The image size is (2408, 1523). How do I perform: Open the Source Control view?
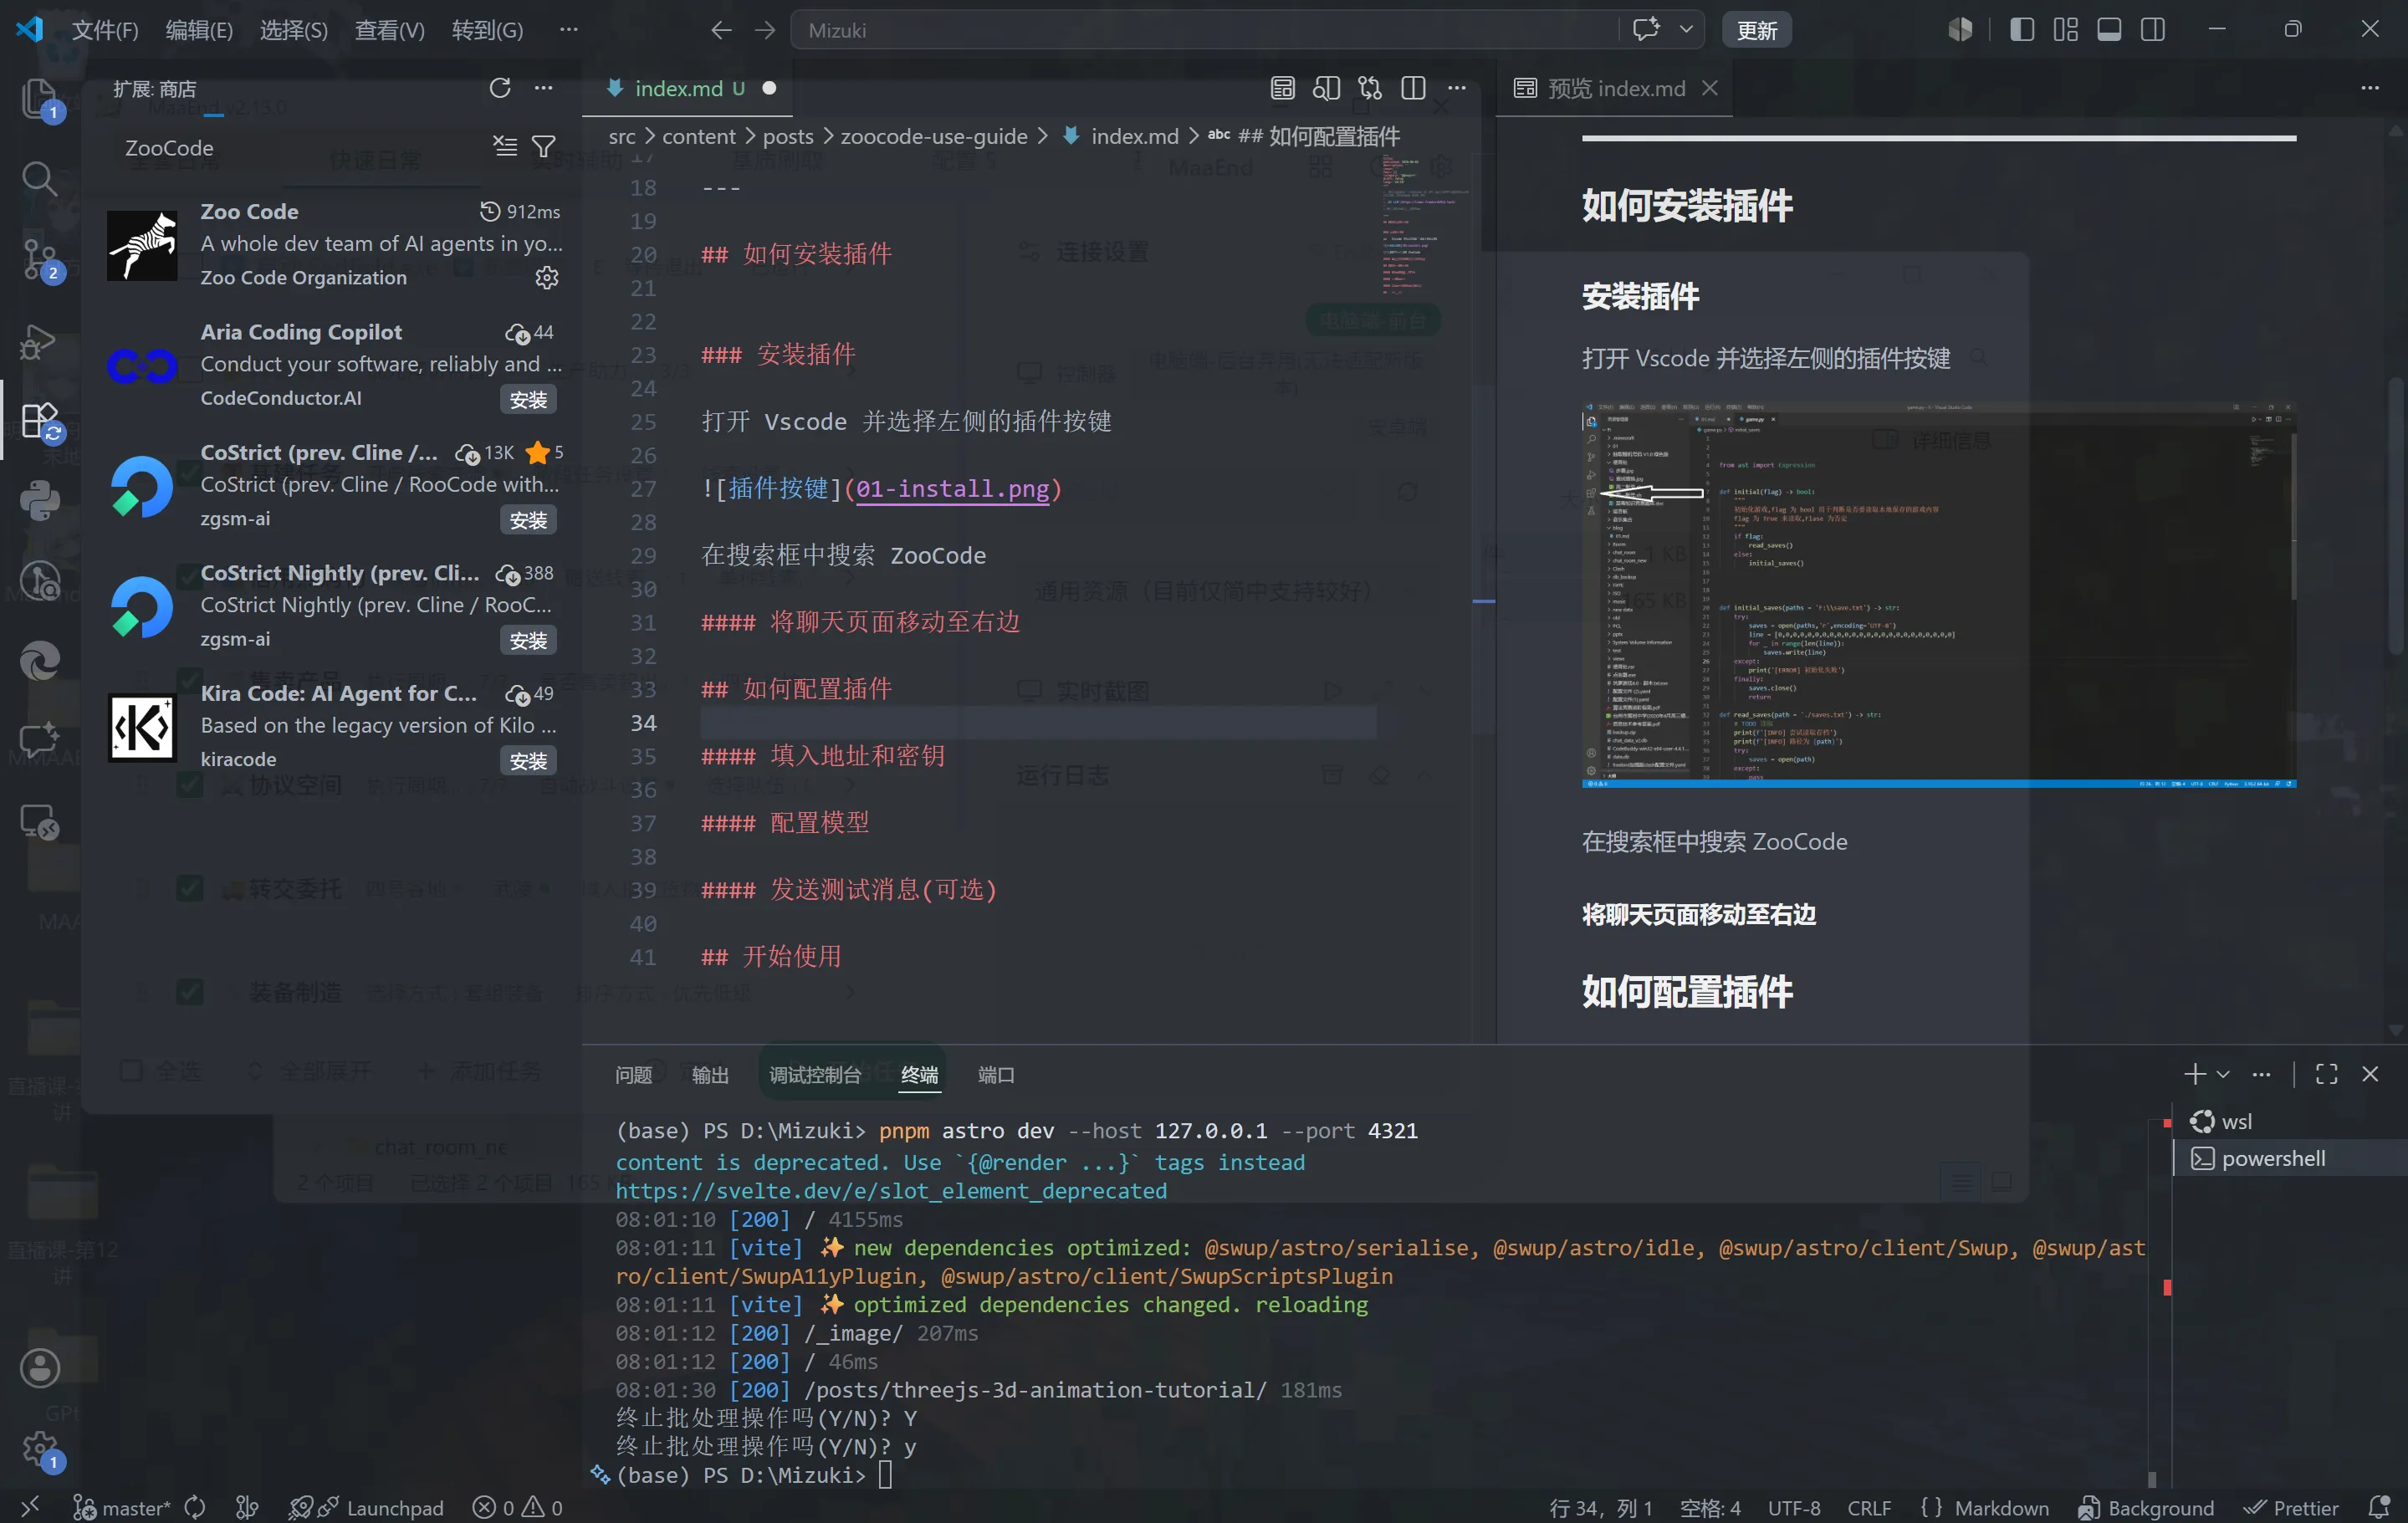[40, 260]
